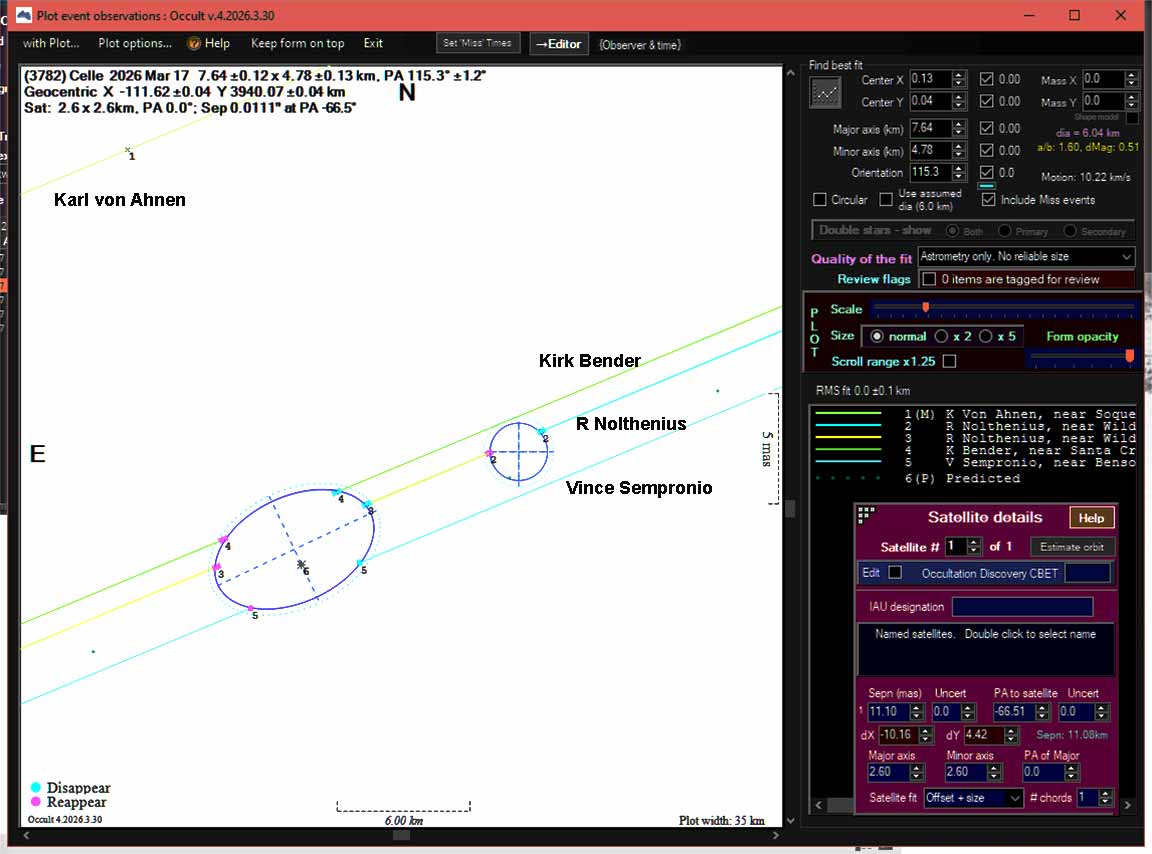The image size is (1152, 854).
Task: Click the Scale slider handle
Action: (x=926, y=307)
